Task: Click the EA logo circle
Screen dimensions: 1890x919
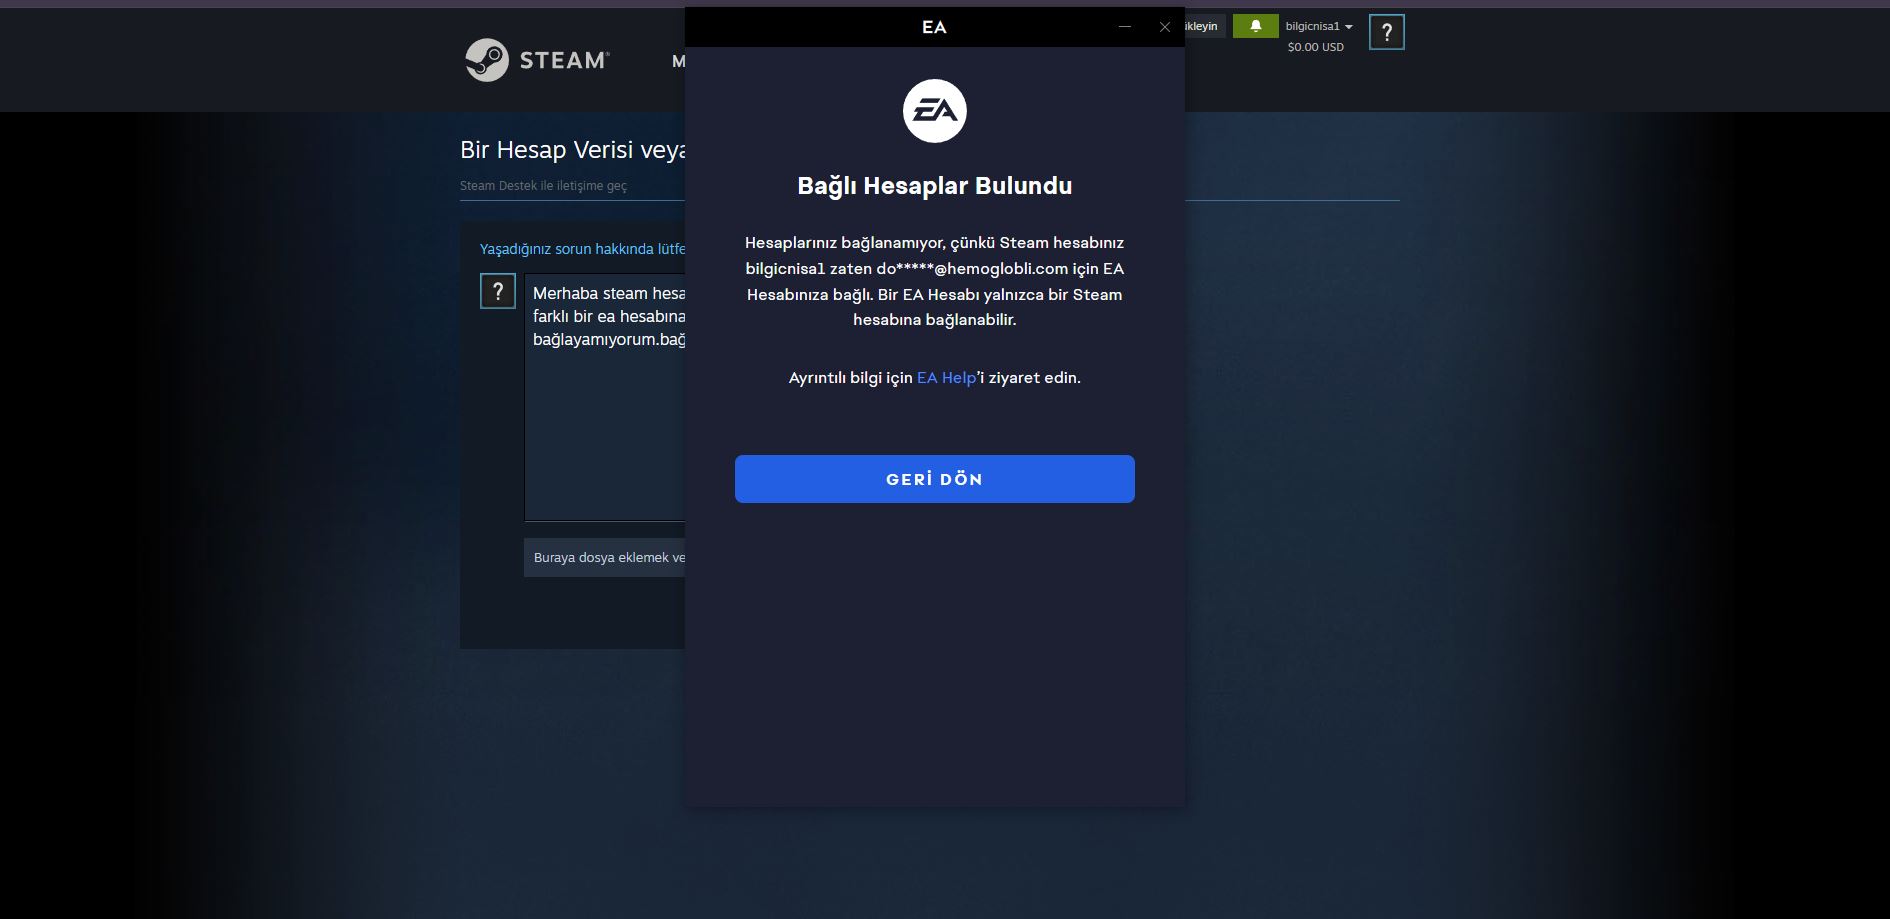Action: 935,111
